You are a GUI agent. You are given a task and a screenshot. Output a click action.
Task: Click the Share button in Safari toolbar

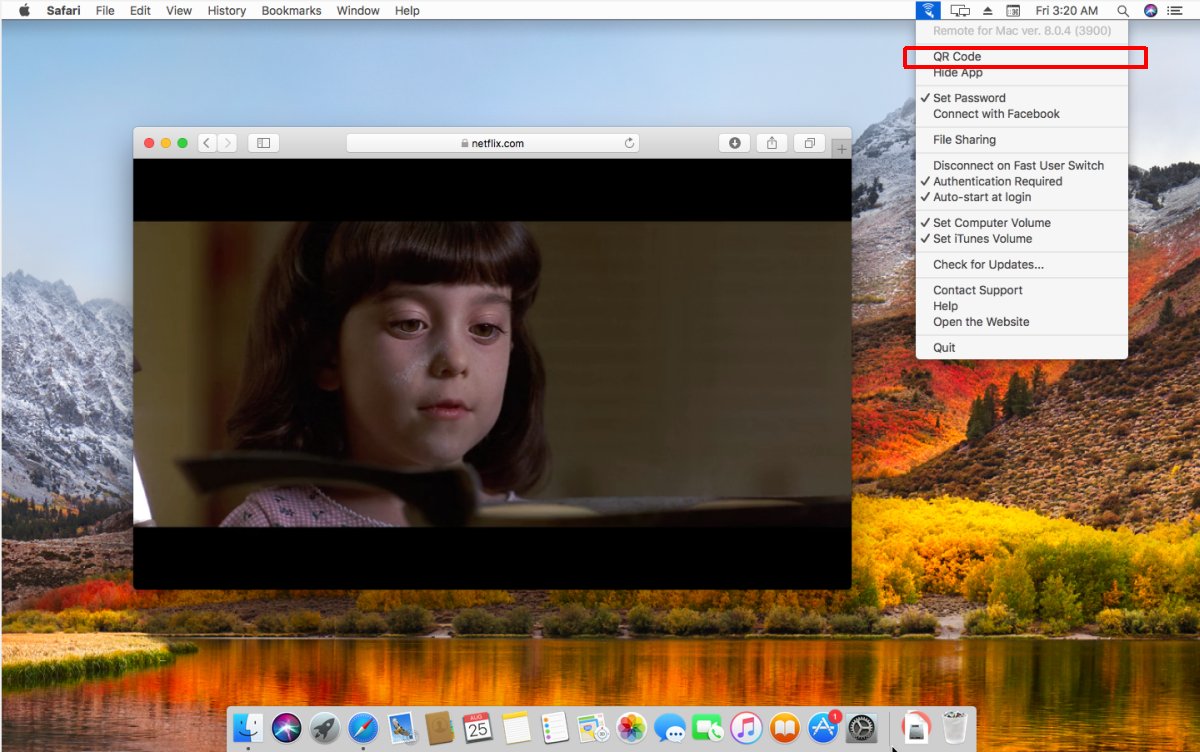point(772,143)
